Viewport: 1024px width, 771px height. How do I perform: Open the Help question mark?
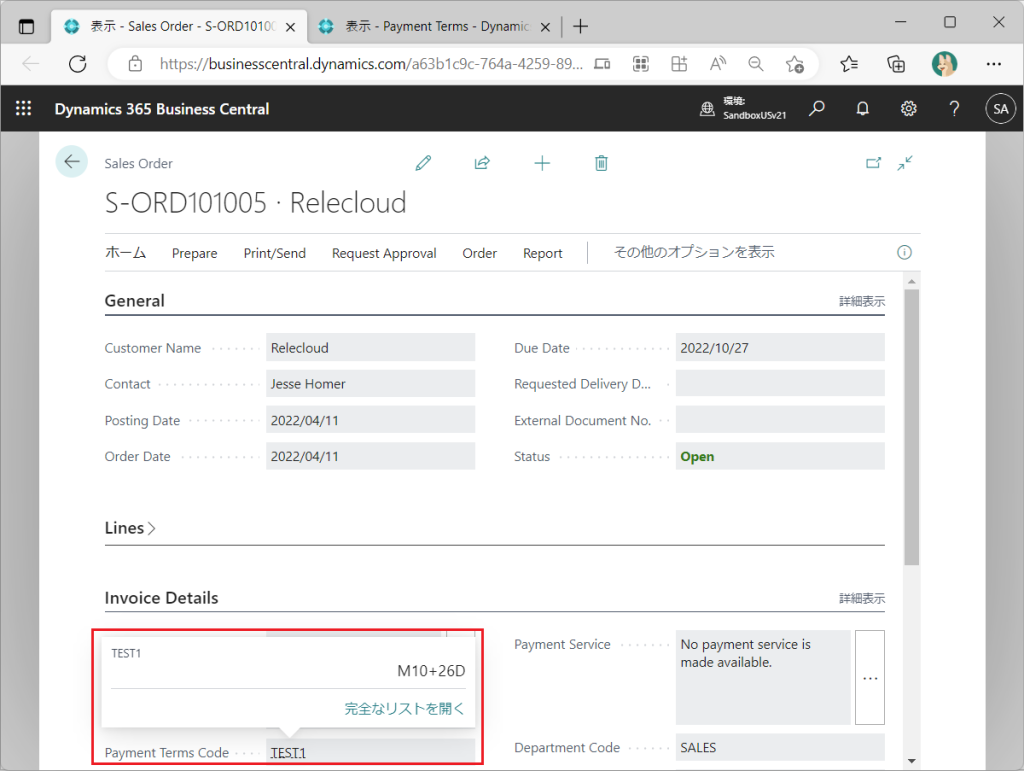[x=954, y=108]
